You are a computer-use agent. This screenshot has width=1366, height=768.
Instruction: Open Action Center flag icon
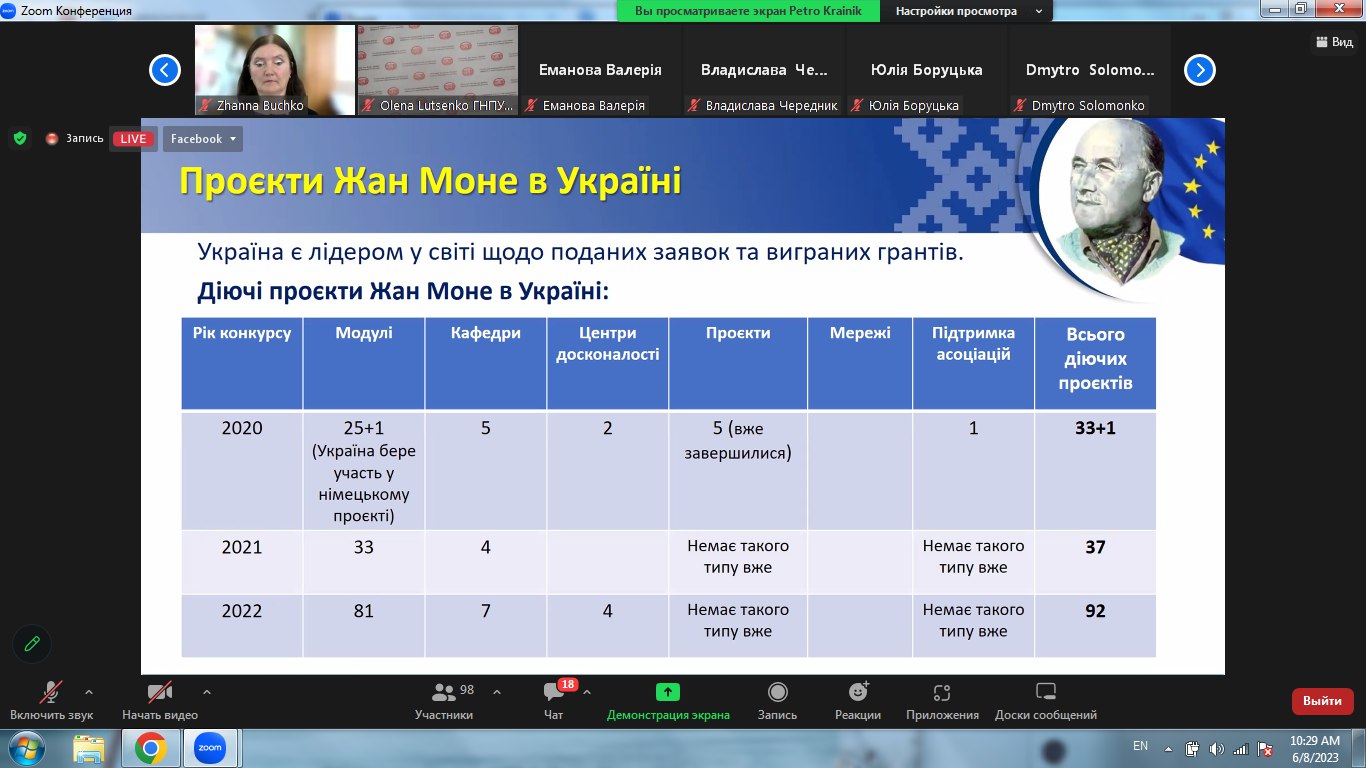point(1265,748)
